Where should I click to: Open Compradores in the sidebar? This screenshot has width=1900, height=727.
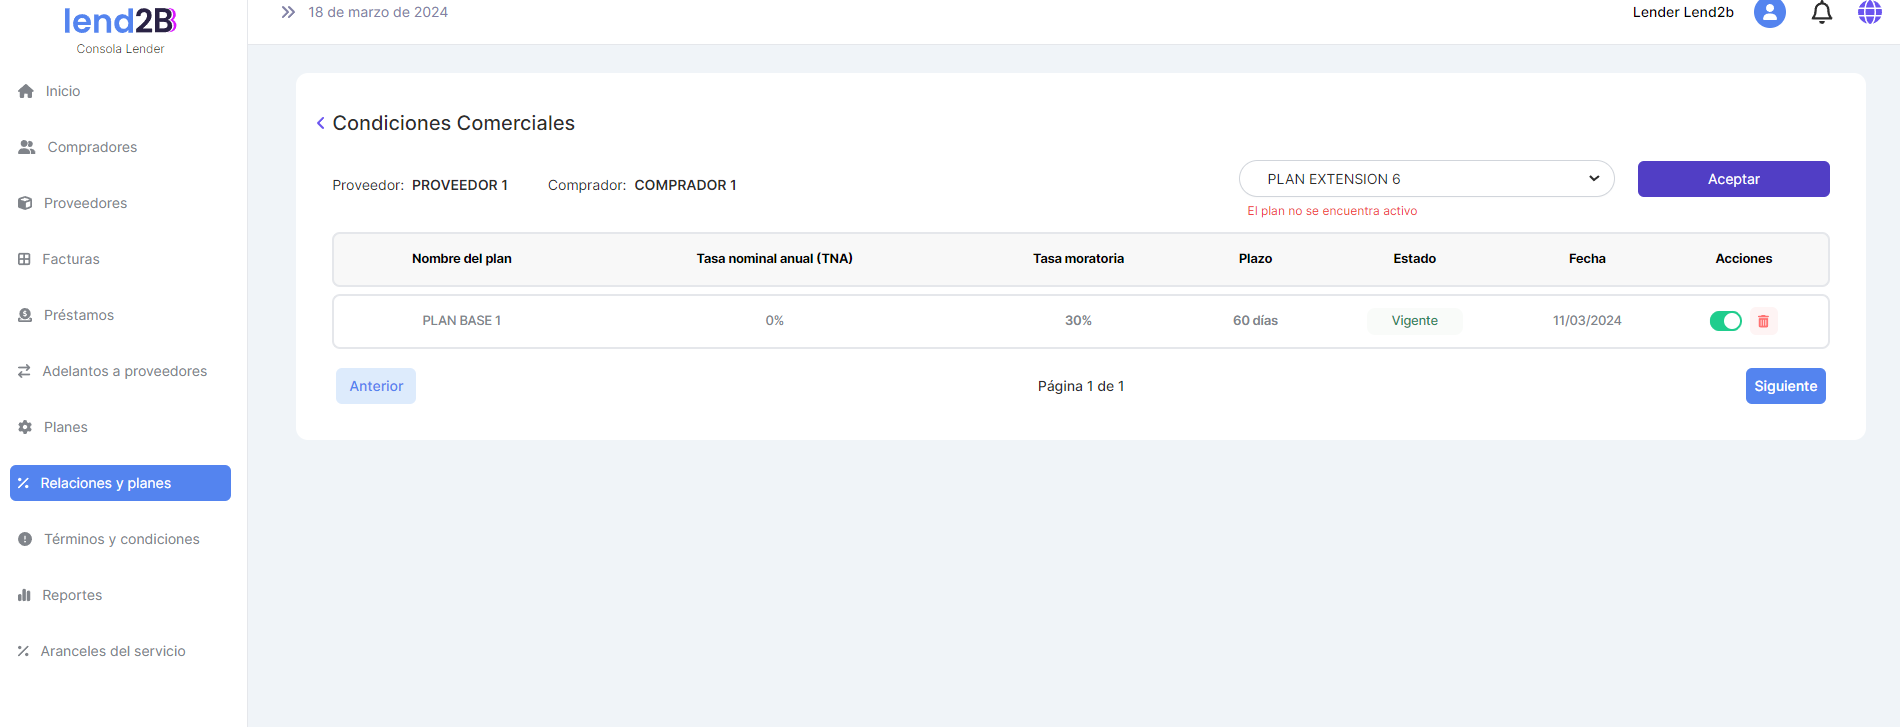pos(92,147)
